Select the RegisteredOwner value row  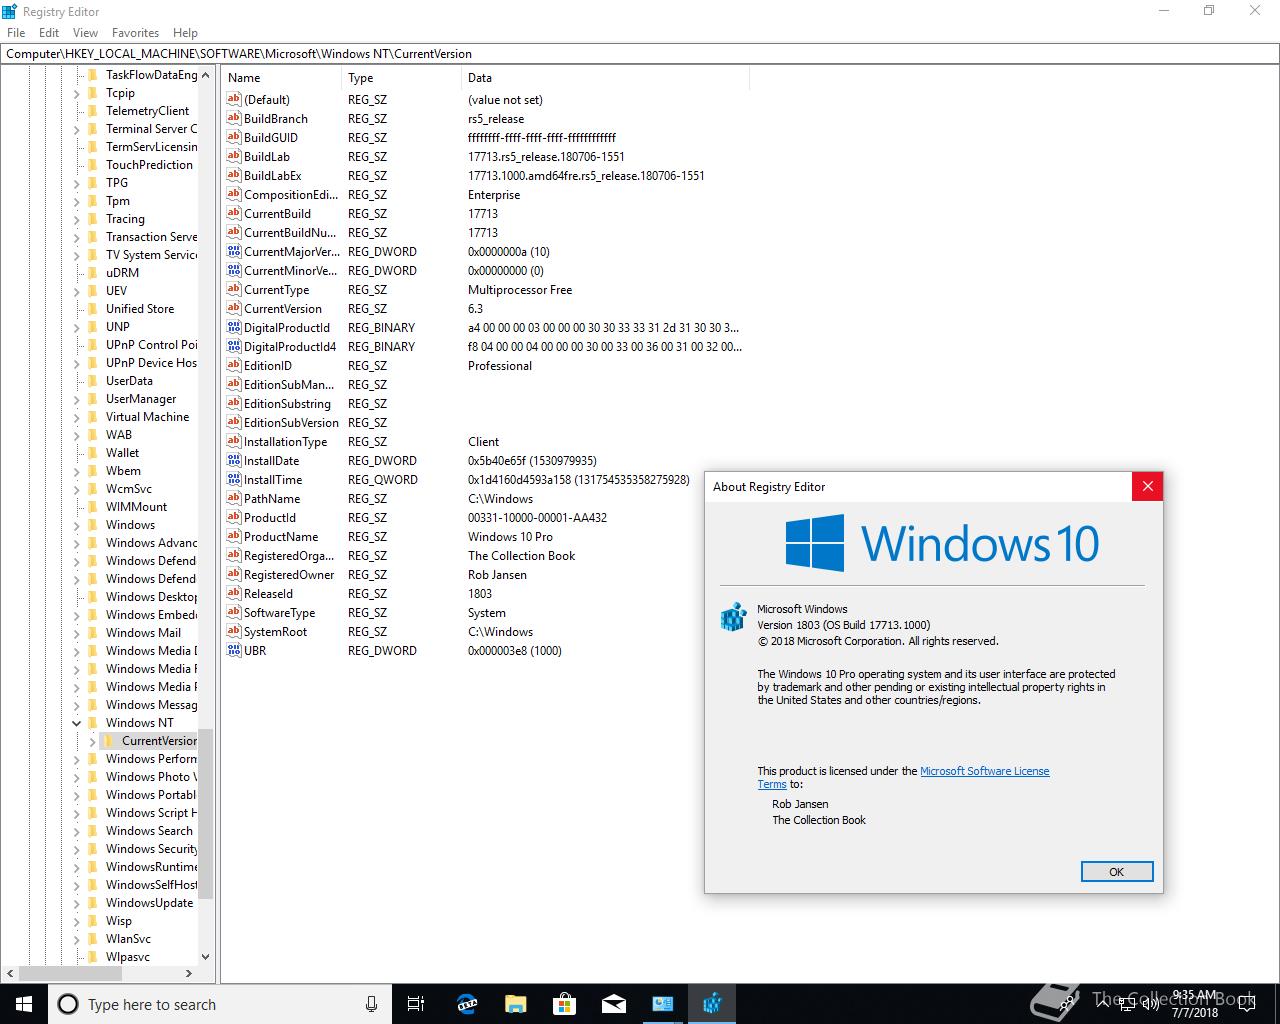[485, 574]
